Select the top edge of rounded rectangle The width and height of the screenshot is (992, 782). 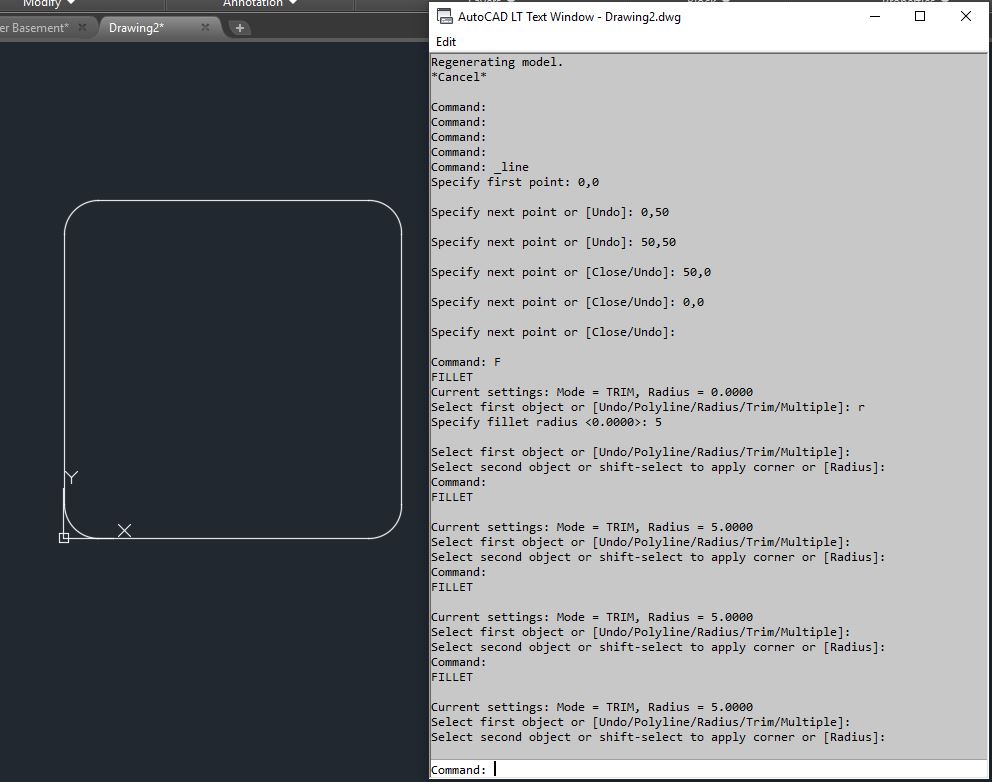[233, 201]
